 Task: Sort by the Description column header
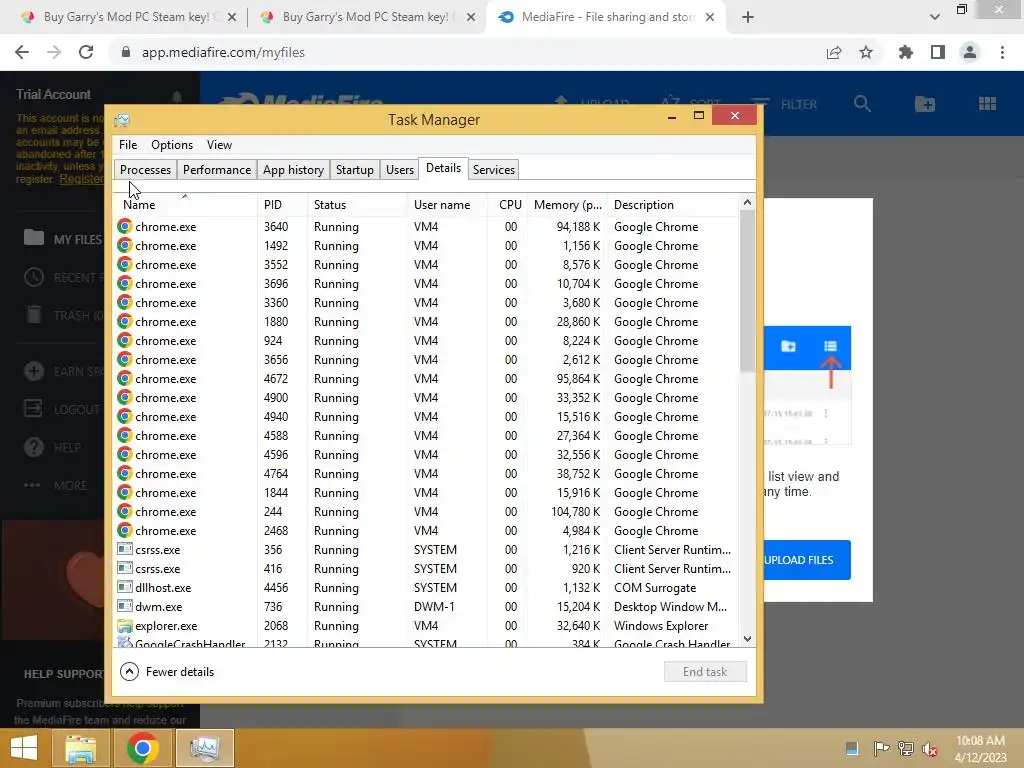pos(673,204)
